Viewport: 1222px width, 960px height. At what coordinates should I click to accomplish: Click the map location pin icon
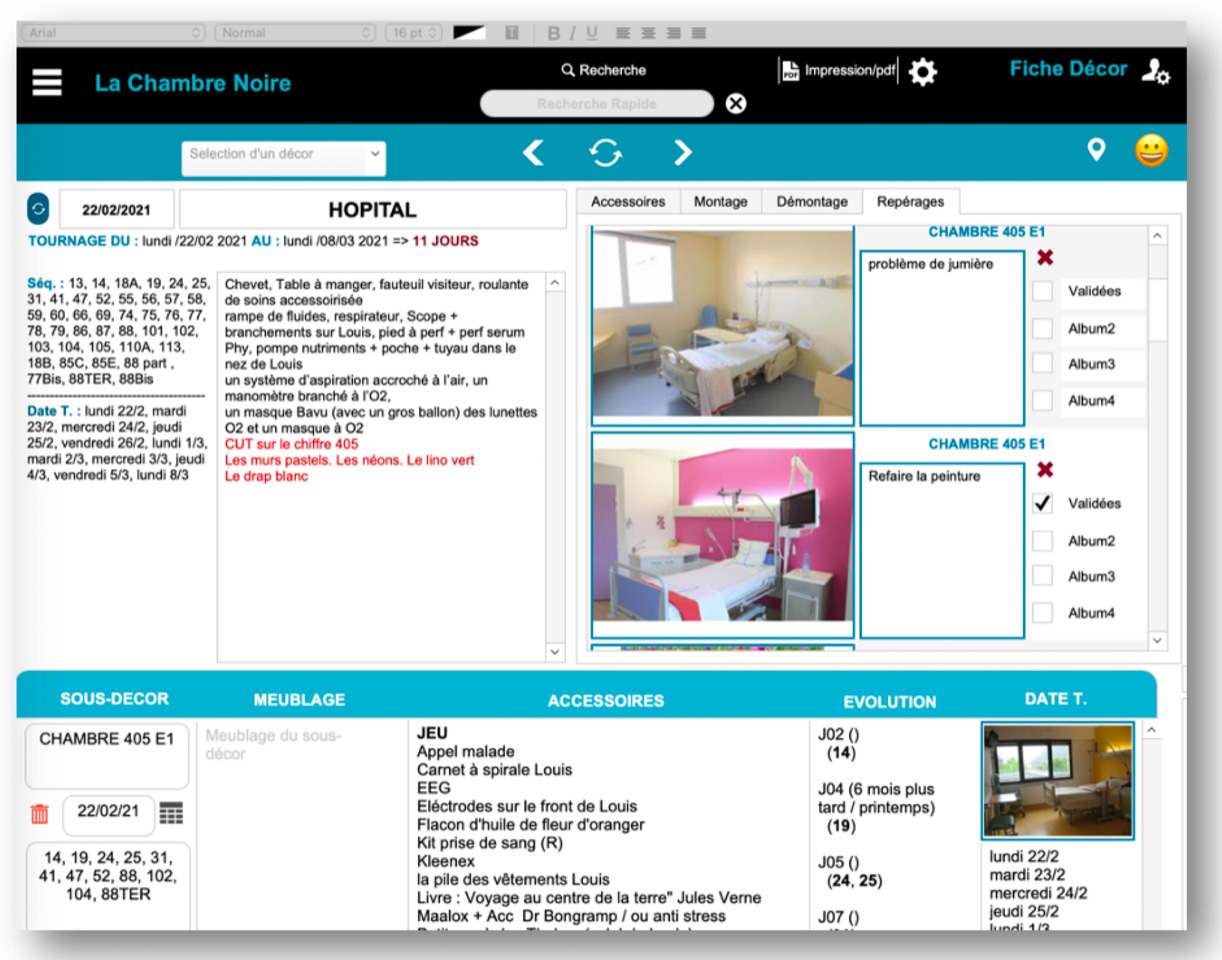coord(1097,150)
